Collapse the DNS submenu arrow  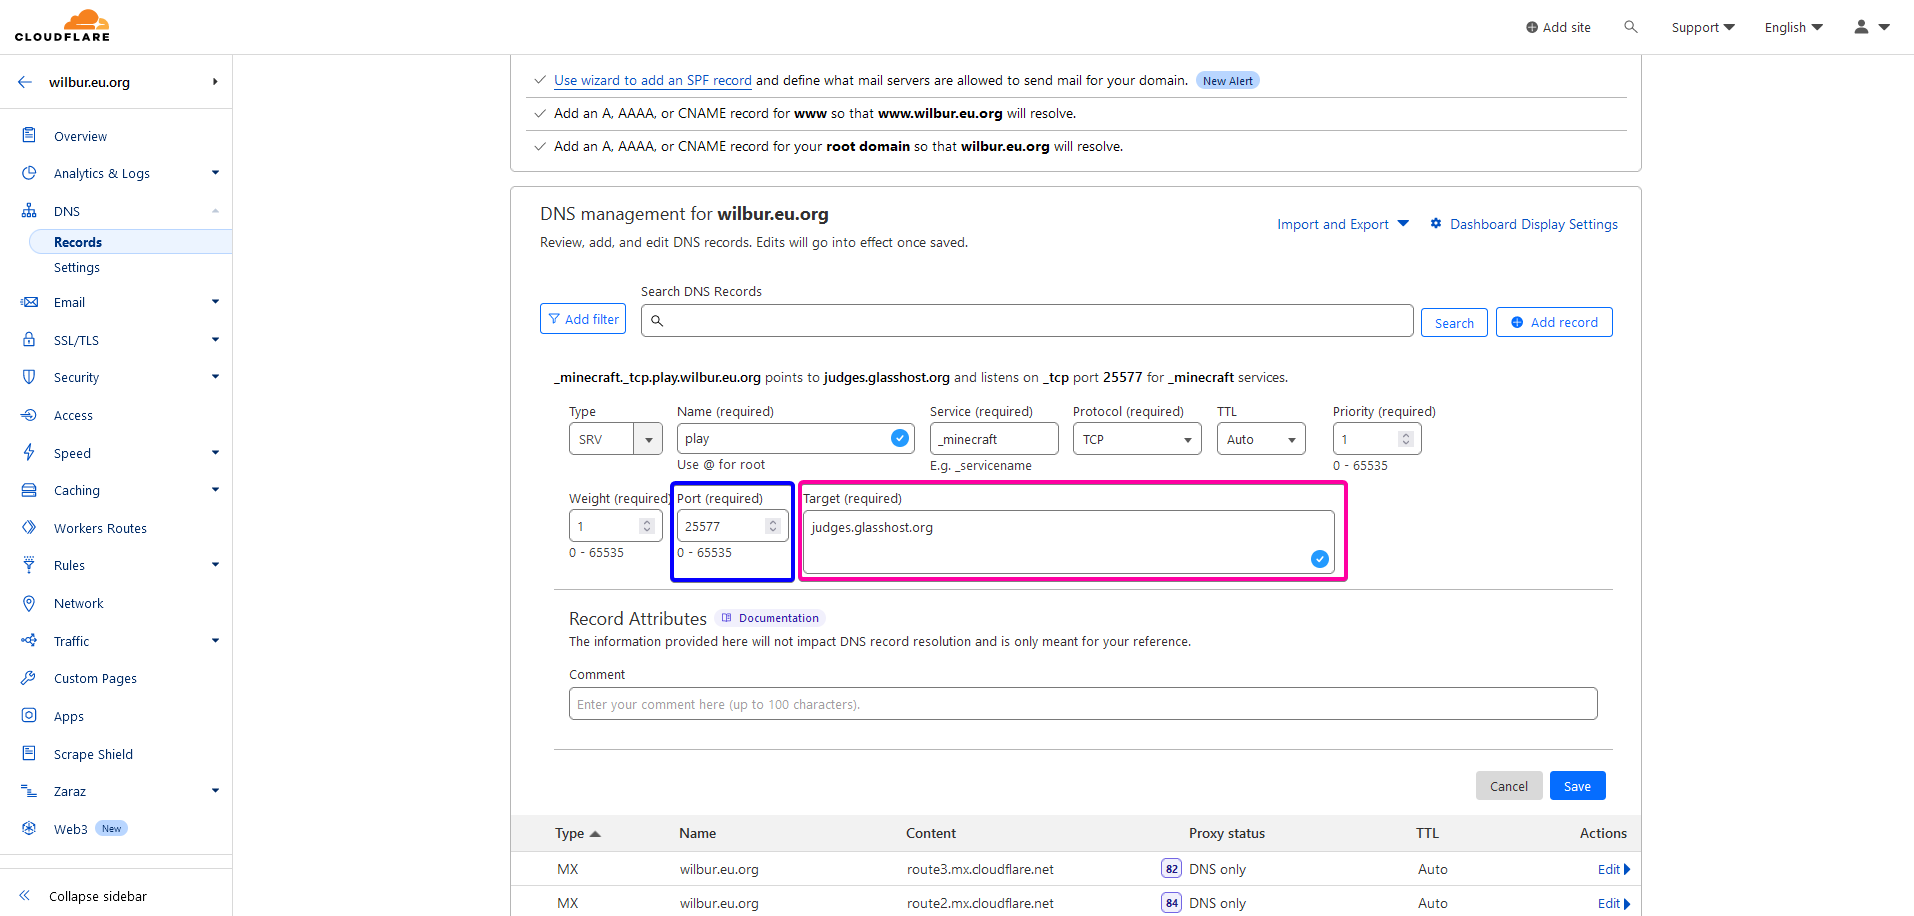coord(215,211)
